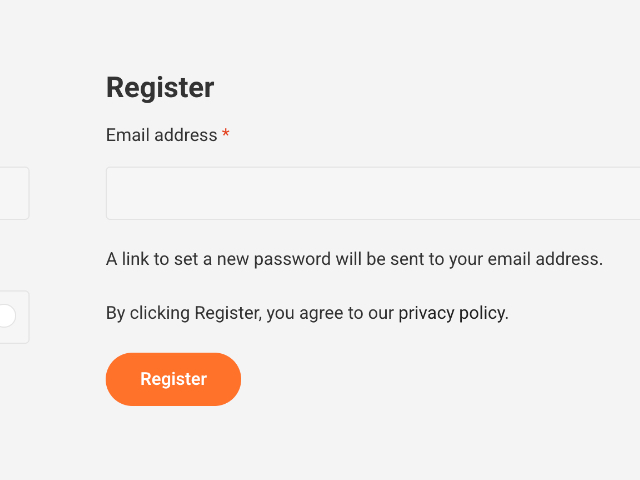Click the orange Register button
Viewport: 640px width, 480px height.
tap(173, 379)
